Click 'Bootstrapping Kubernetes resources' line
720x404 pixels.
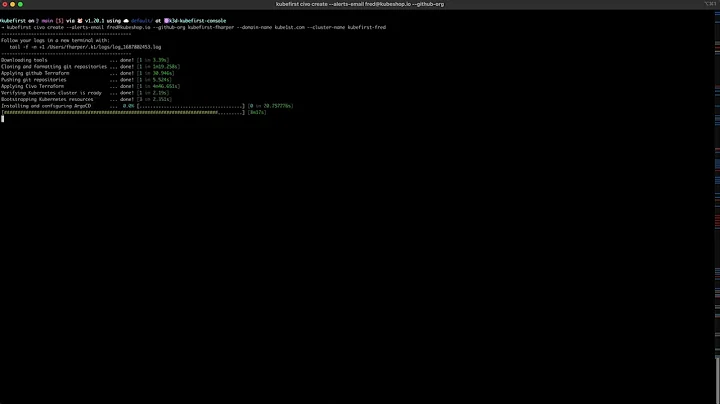tap(86, 99)
